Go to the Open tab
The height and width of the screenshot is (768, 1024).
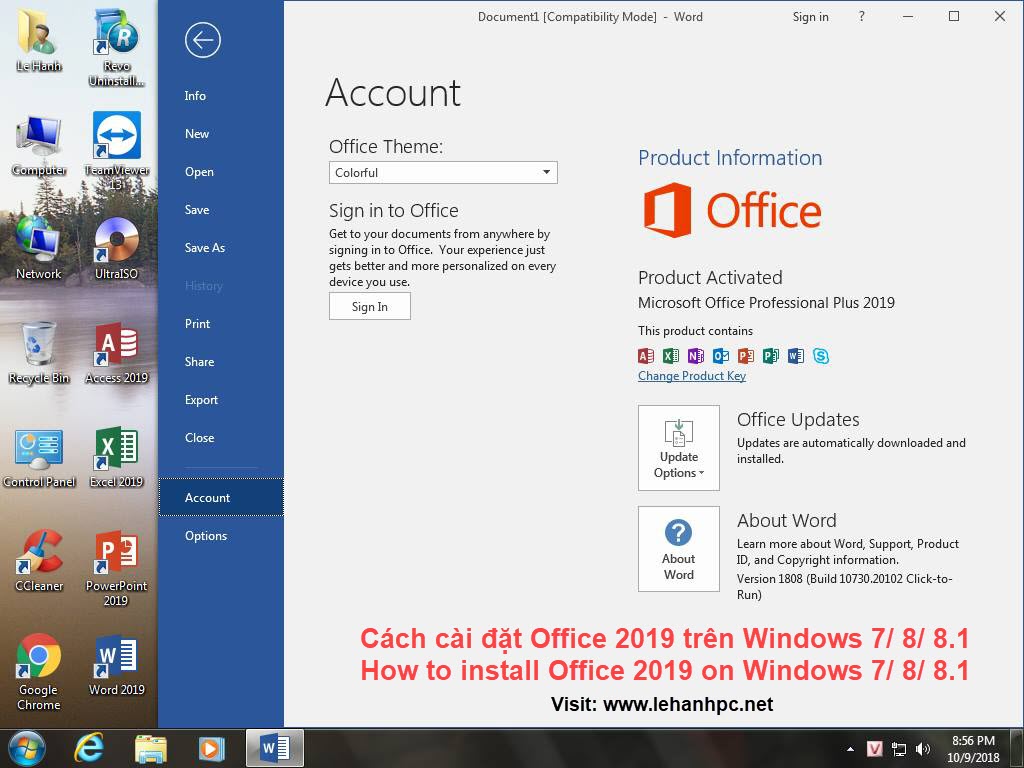click(x=221, y=172)
